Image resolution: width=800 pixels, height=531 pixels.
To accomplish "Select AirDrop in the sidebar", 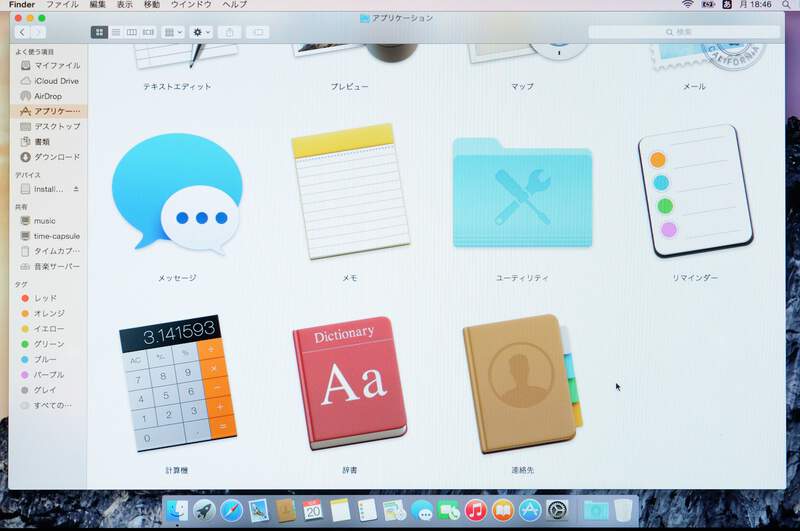I will pos(49,96).
